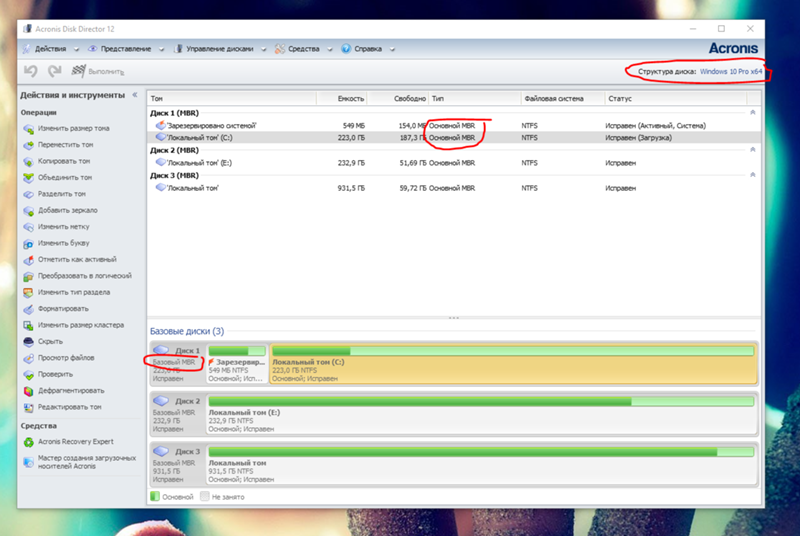This screenshot has height=536, width=800.
Task: Select the Диск 2 label block
Action: [x=177, y=414]
